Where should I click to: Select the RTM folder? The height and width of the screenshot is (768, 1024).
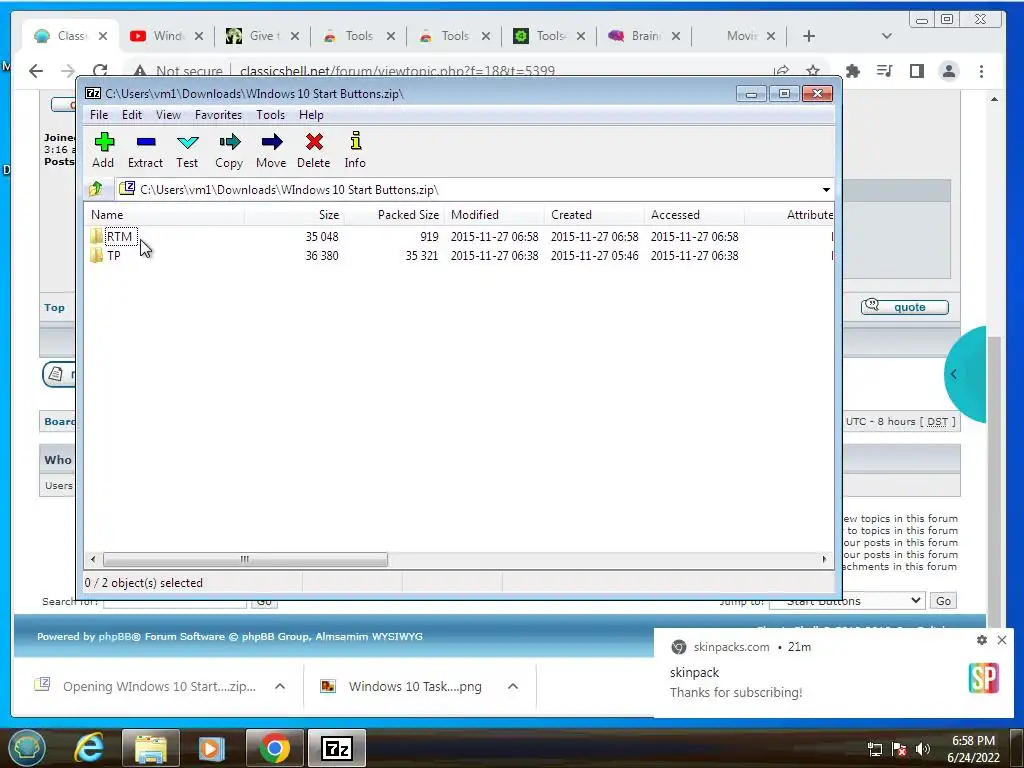click(120, 236)
